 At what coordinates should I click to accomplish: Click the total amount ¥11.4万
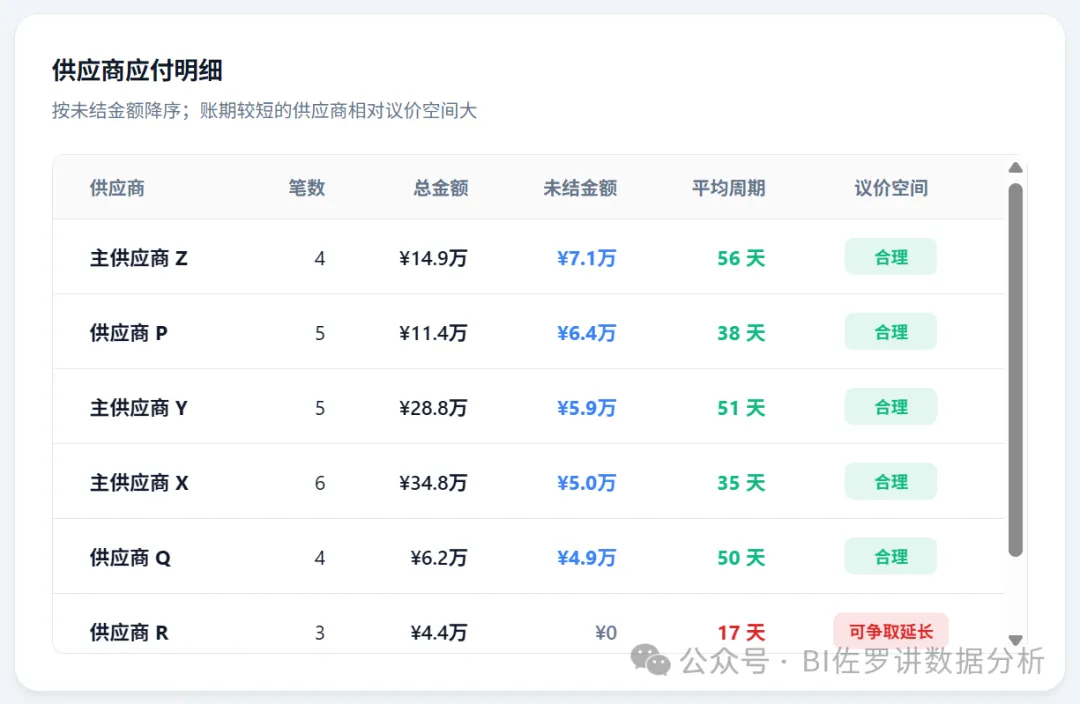coord(433,333)
